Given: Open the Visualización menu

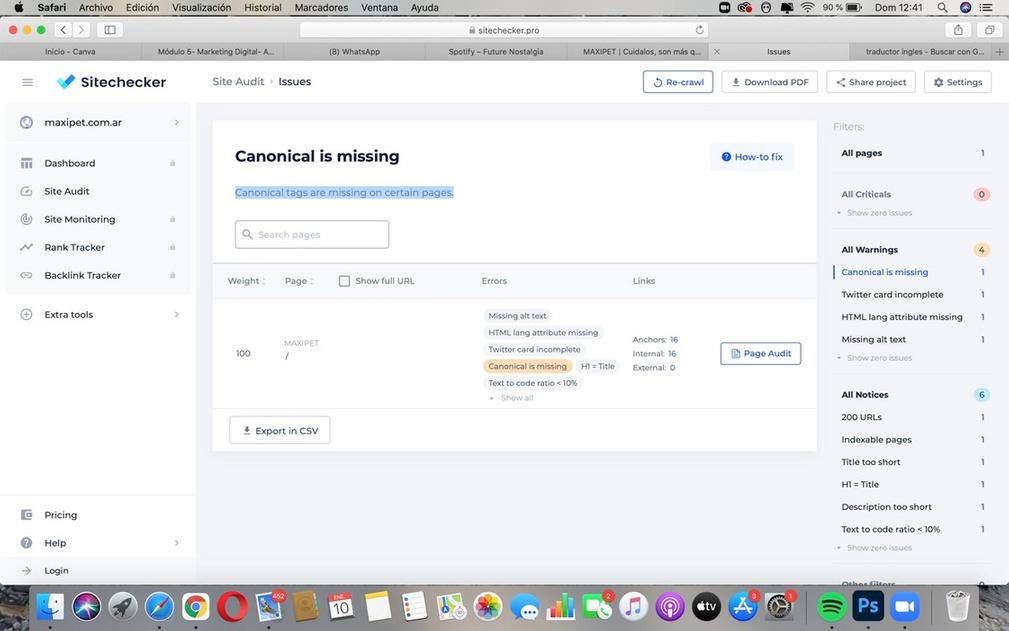Looking at the screenshot, I should [x=201, y=8].
